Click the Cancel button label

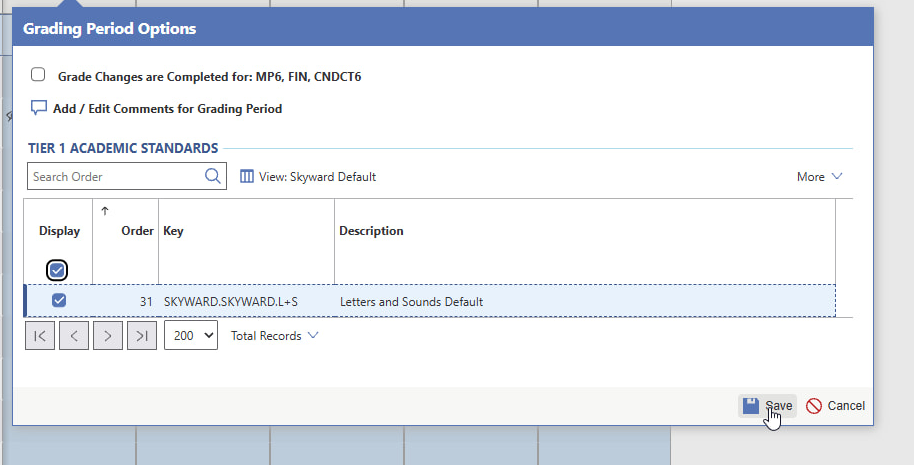point(846,406)
